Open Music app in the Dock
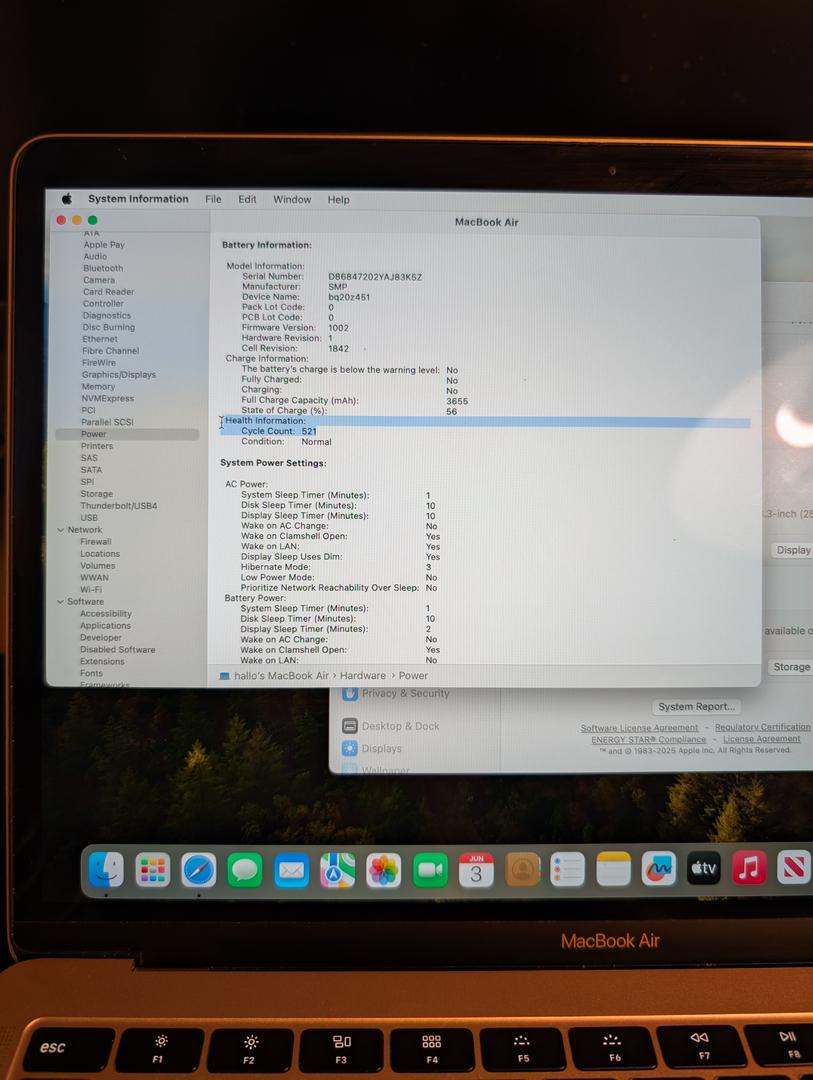This screenshot has width=813, height=1080. (x=749, y=868)
